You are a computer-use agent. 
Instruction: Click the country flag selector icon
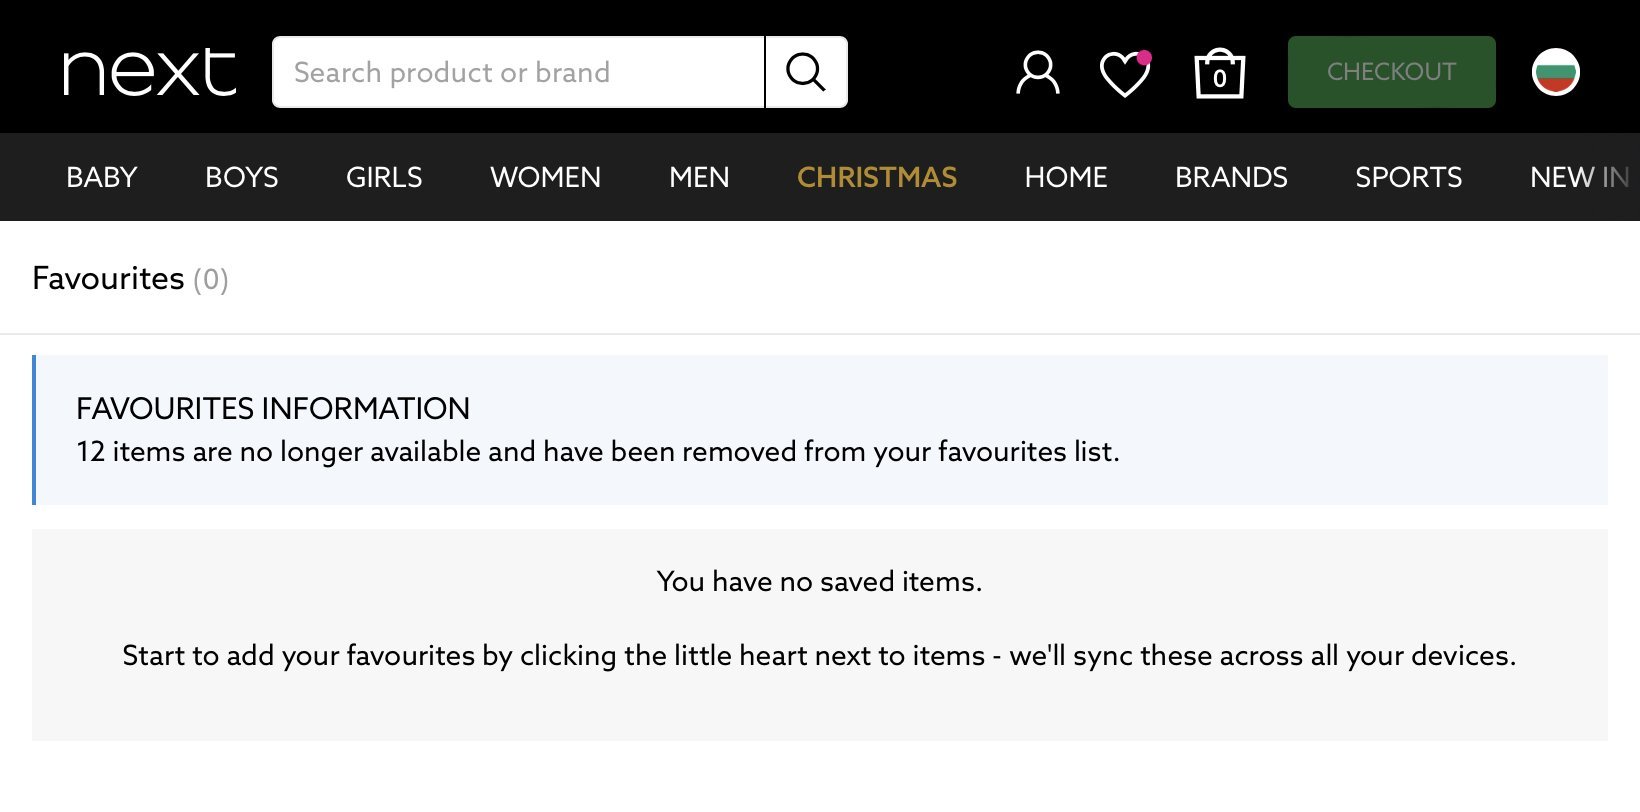coord(1555,72)
